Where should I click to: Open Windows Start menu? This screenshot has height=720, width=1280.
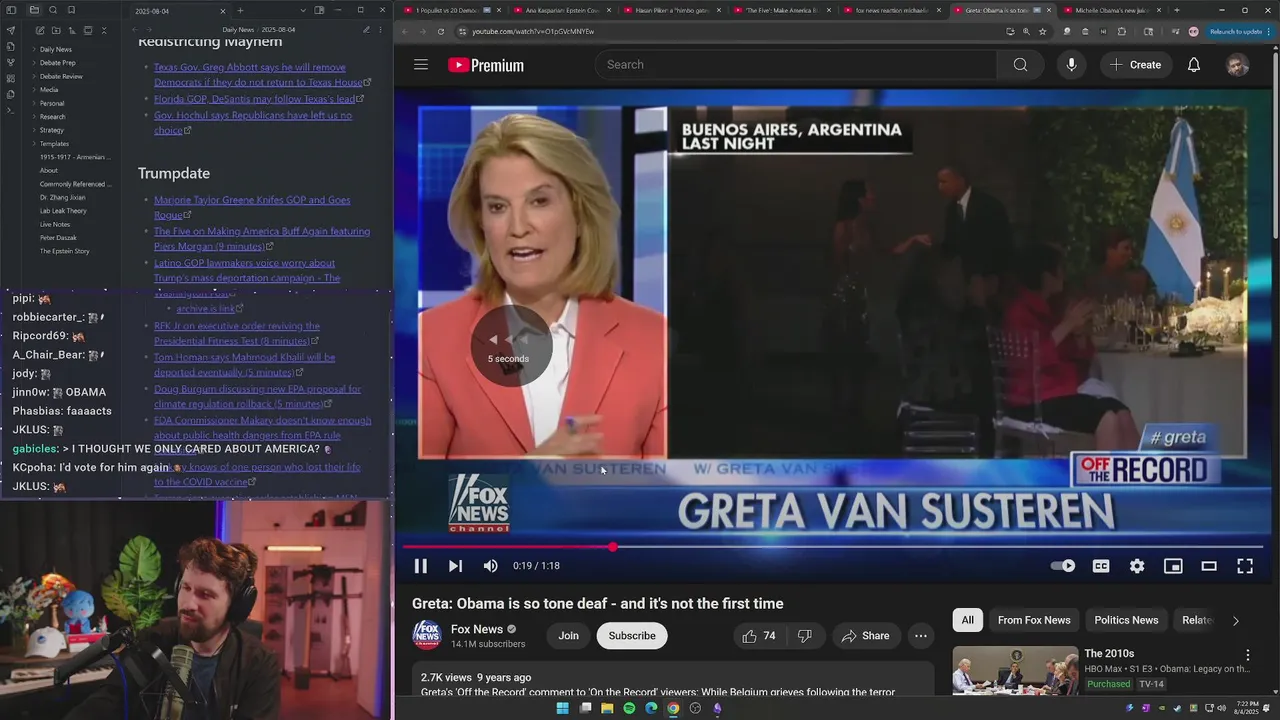coord(562,708)
